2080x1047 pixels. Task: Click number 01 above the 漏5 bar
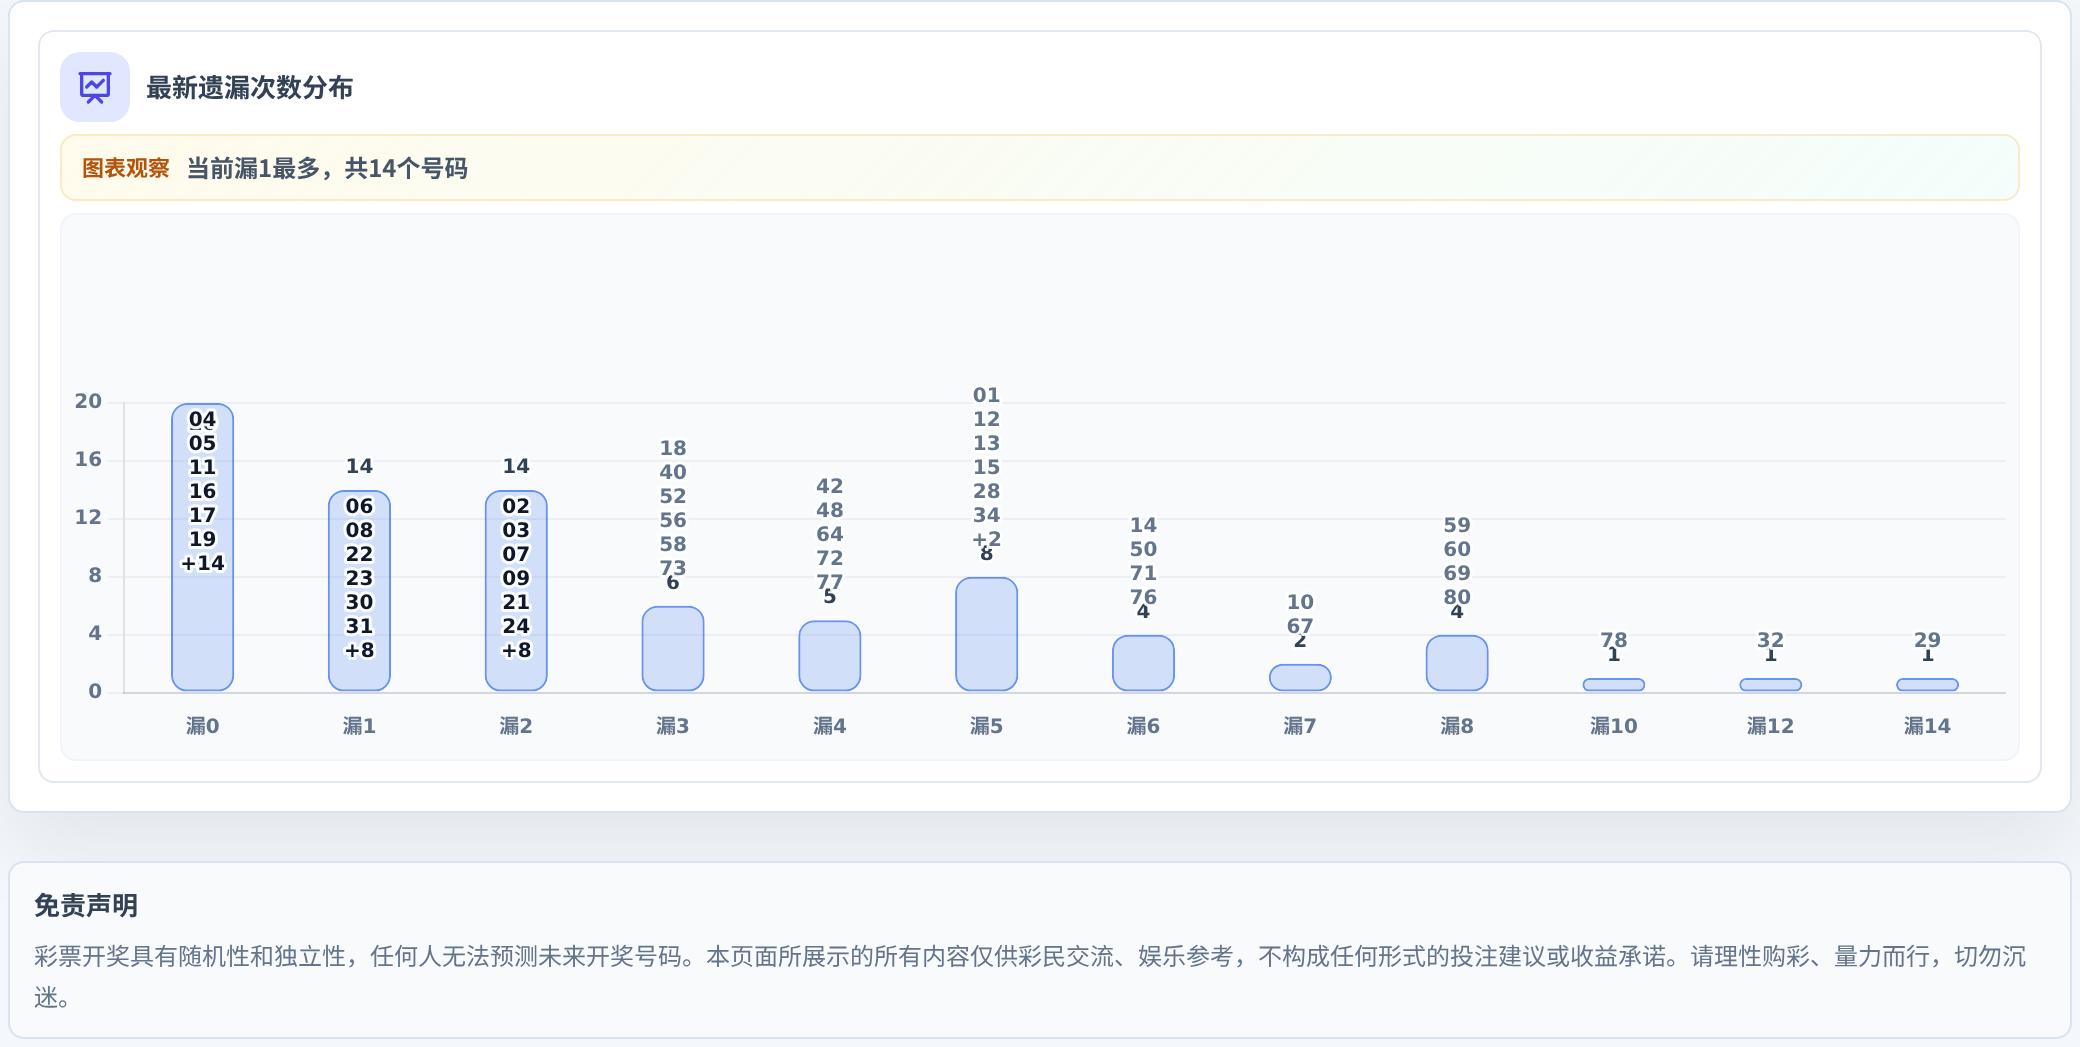click(986, 395)
